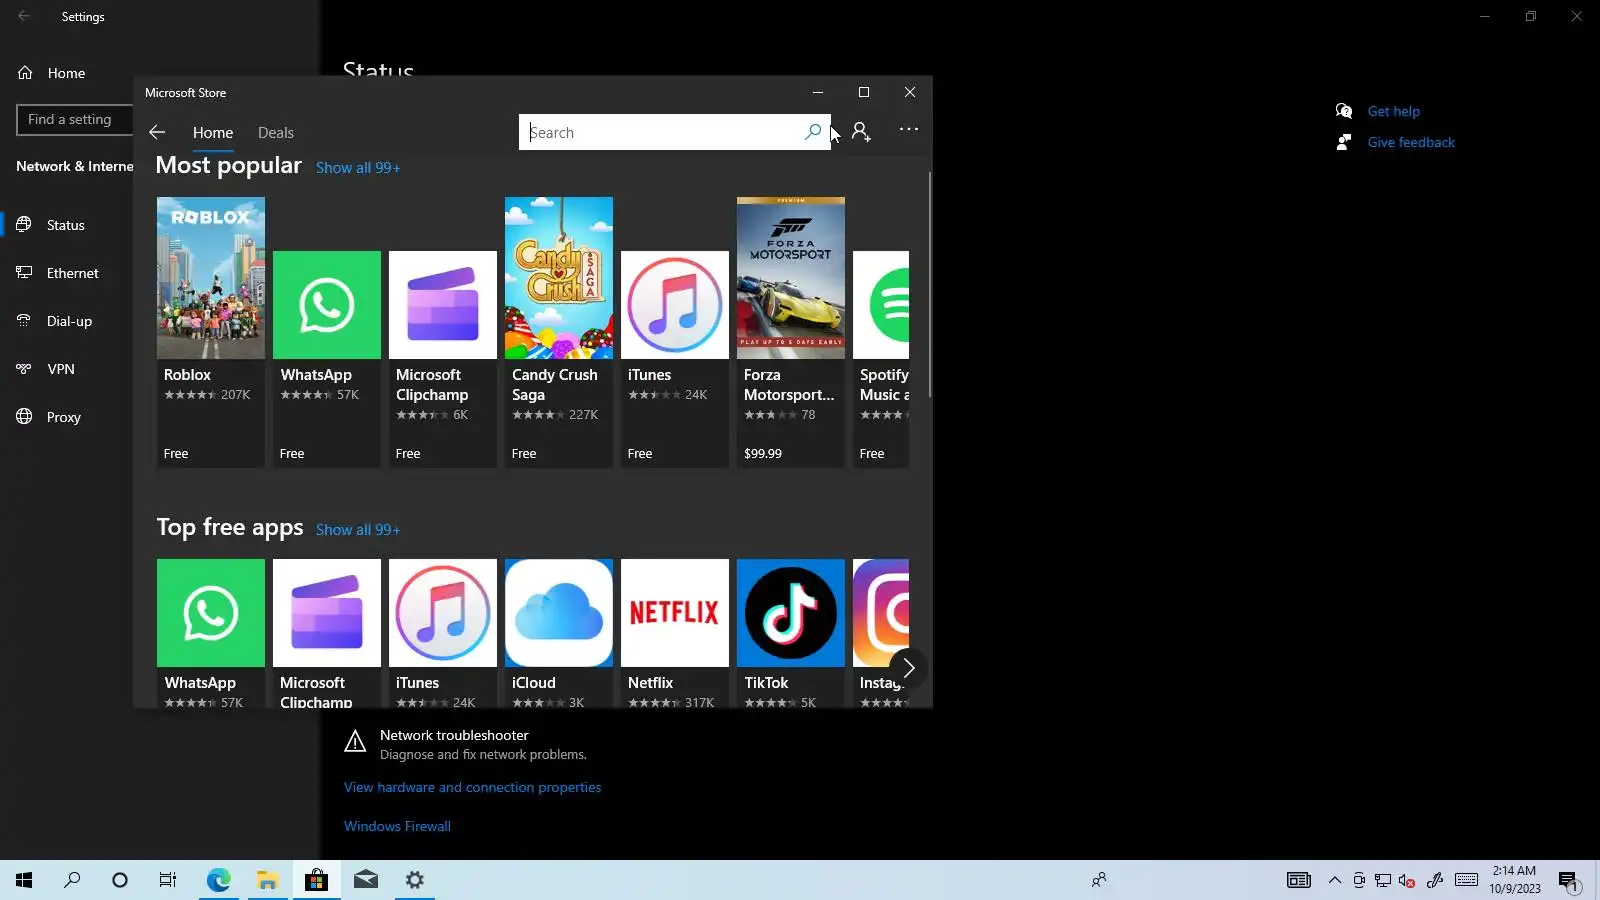
Task: Switch to Home tab in Microsoft Store
Action: click(x=213, y=133)
